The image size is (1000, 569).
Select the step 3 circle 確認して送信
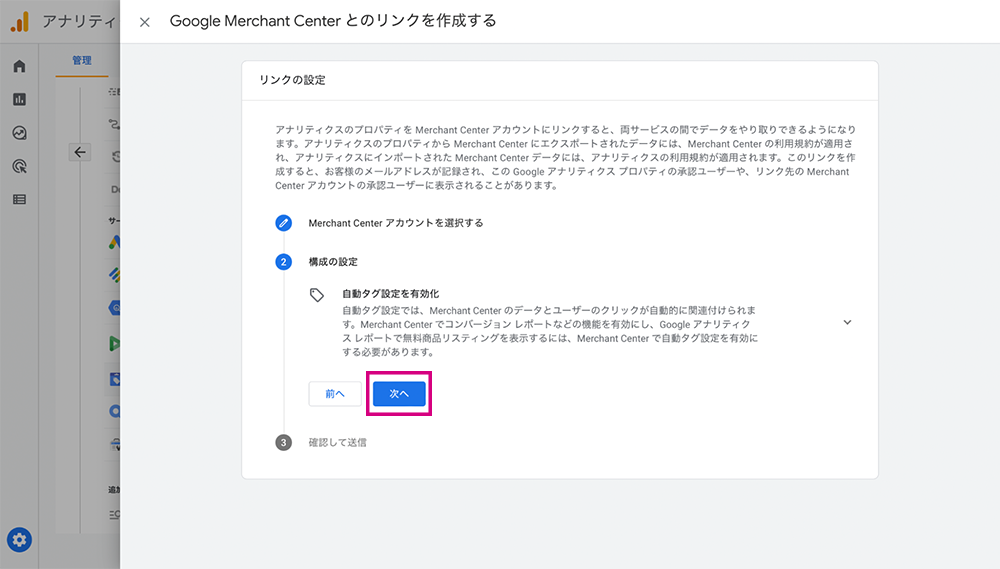284,442
